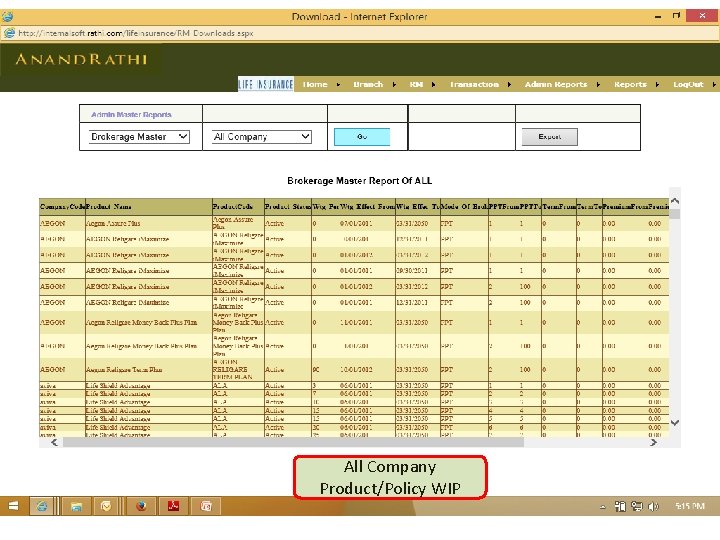The image size is (720, 540).
Task: Open Adobe Reader taskbar icon
Action: [x=173, y=506]
